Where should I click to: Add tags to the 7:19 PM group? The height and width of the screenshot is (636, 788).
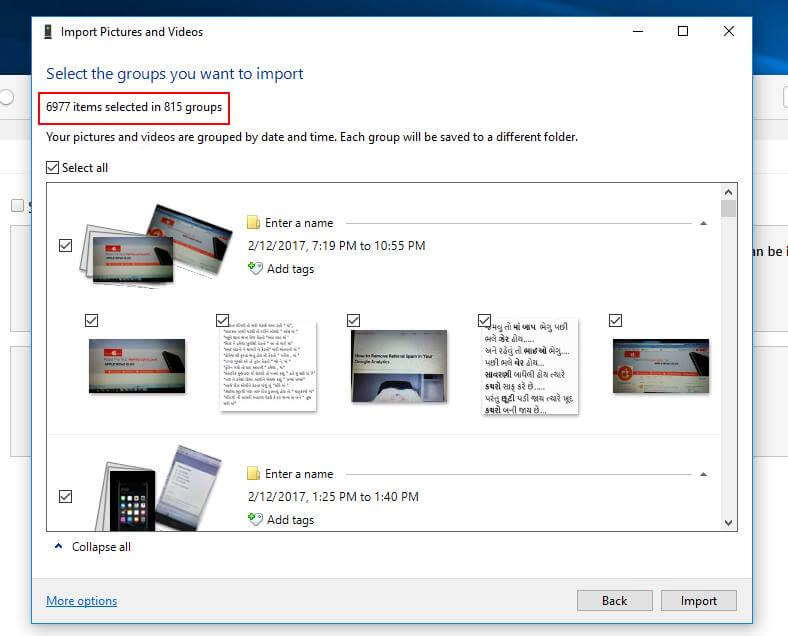(x=290, y=269)
